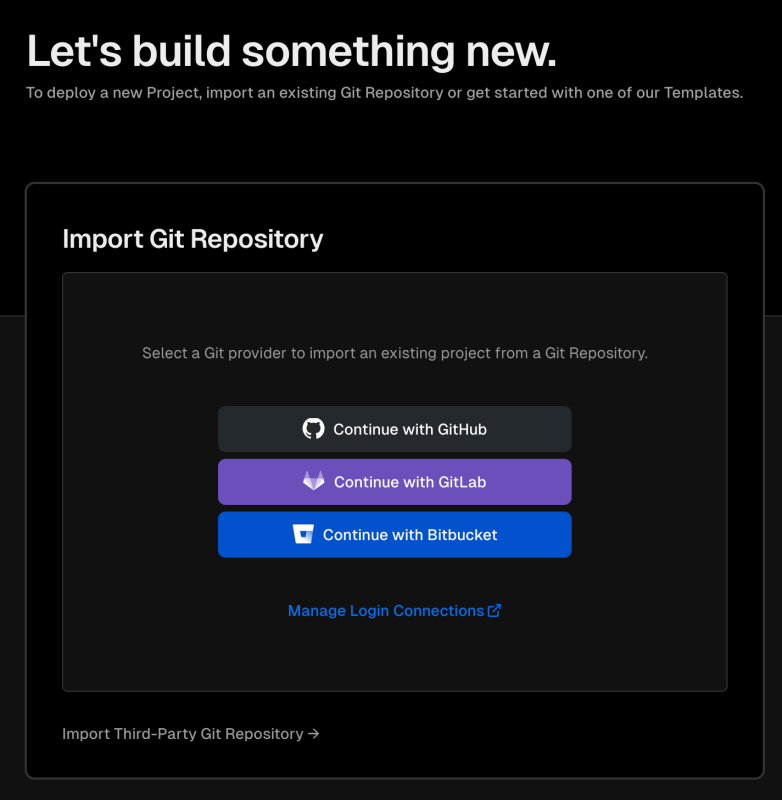Image resolution: width=782 pixels, height=800 pixels.
Task: Click the right arrow after Import Third-Party Git Repository
Action: click(314, 734)
